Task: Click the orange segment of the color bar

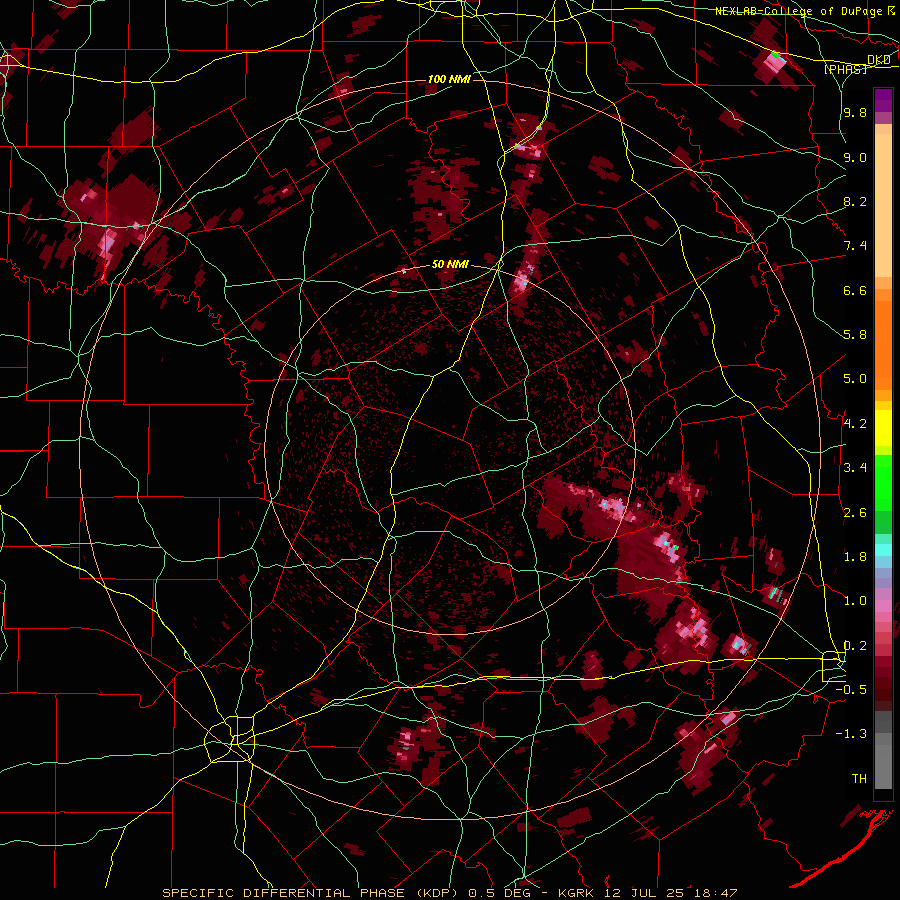Action: tap(883, 344)
